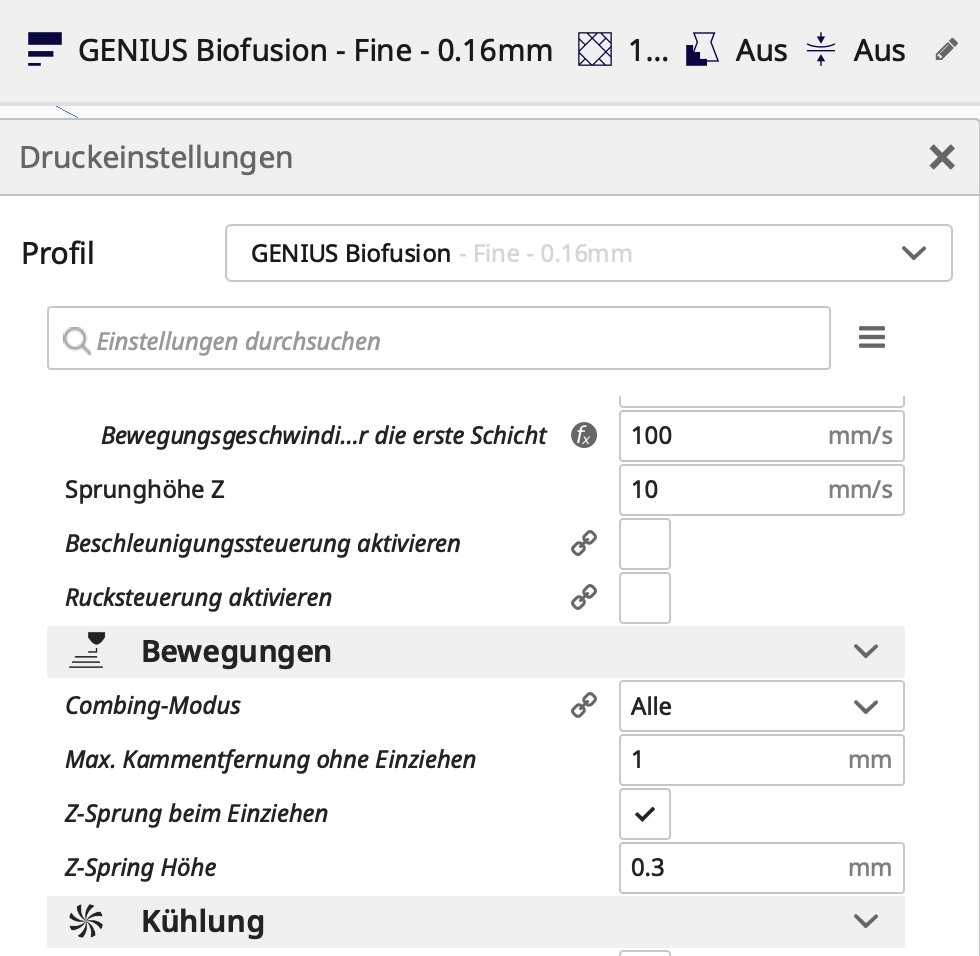Open the settings visibility hamburger menu
The width and height of the screenshot is (980, 956).
coord(872,338)
